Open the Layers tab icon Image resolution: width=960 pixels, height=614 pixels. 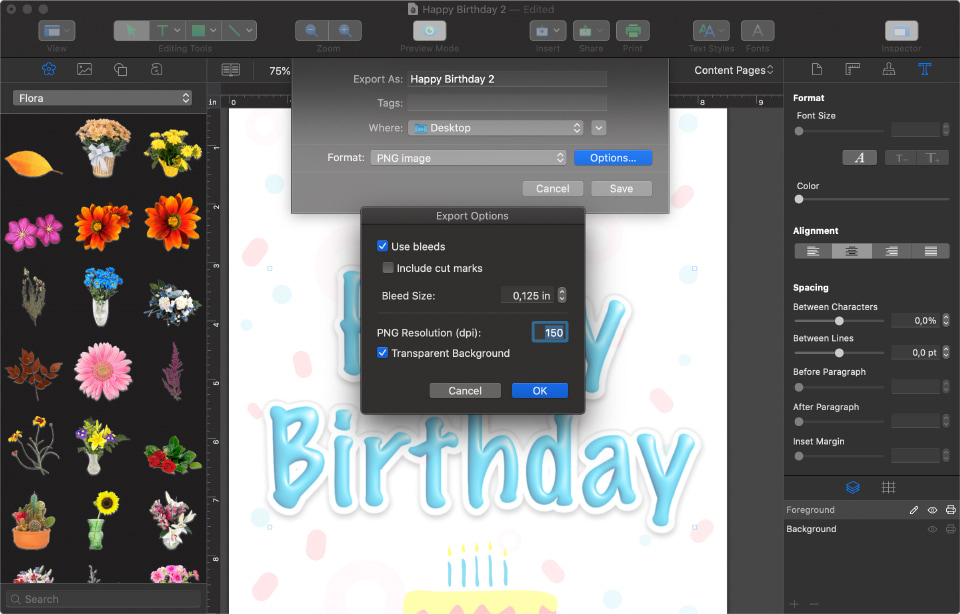pos(853,487)
